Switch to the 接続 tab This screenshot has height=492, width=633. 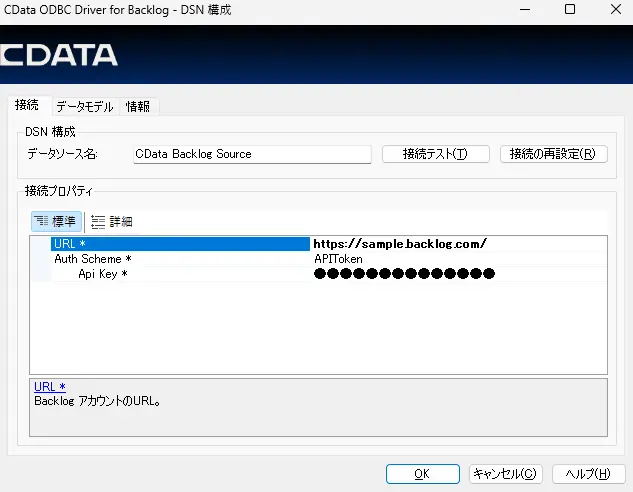(x=27, y=105)
